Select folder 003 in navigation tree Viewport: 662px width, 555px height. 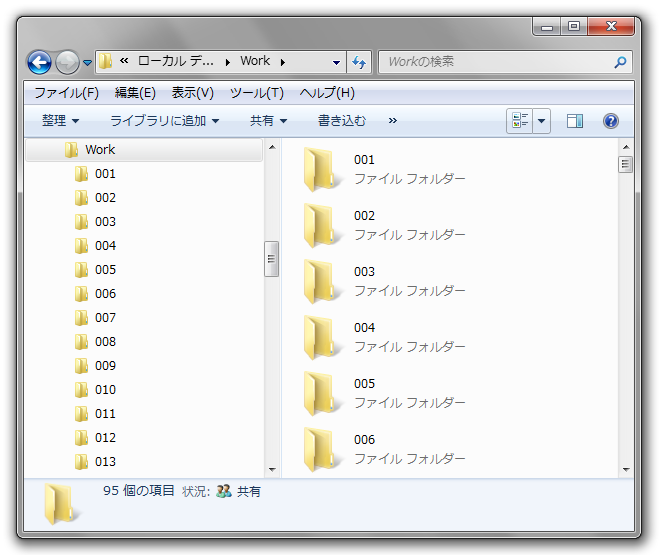95,222
